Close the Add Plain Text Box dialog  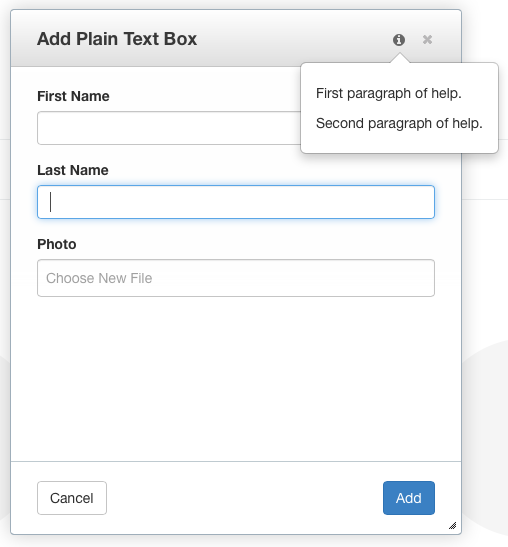pos(427,39)
